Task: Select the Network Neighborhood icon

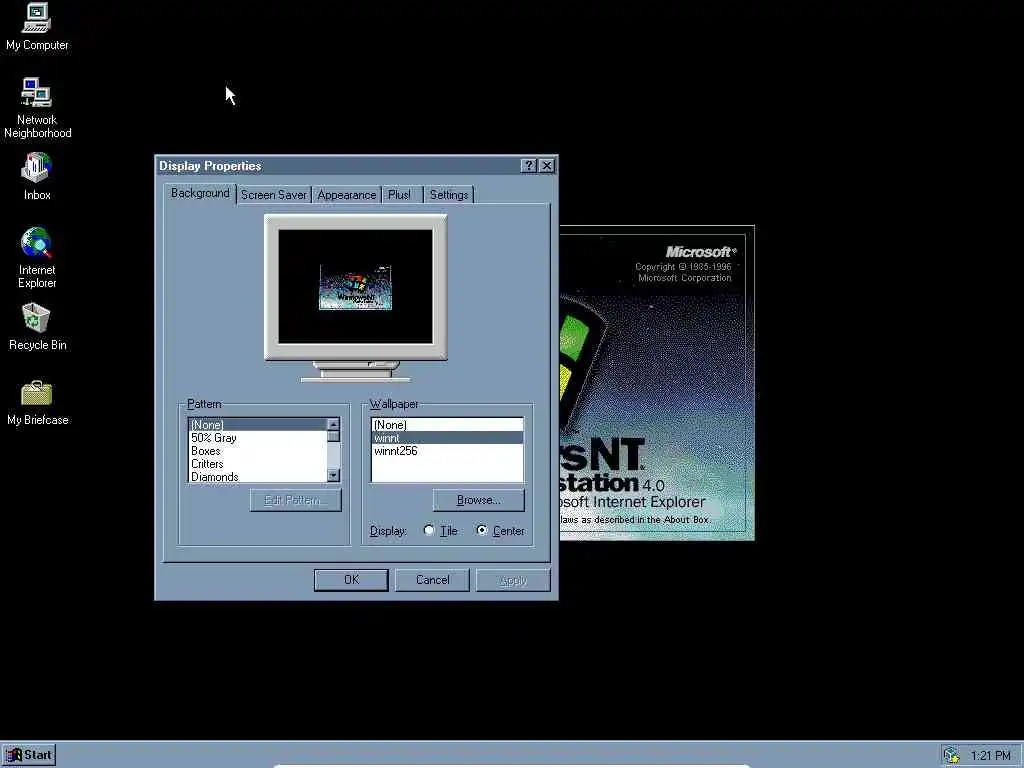Action: click(37, 108)
